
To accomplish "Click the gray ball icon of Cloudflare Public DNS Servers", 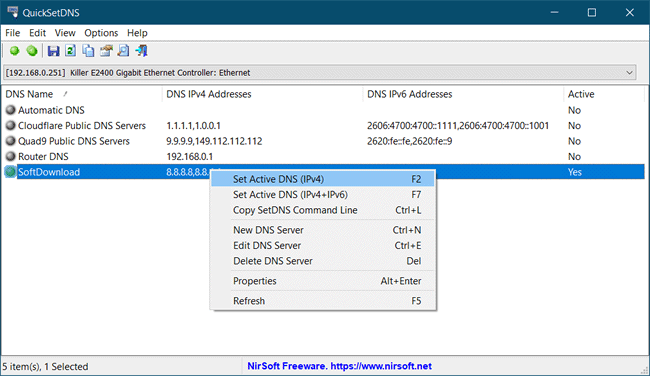I will tap(11, 125).
